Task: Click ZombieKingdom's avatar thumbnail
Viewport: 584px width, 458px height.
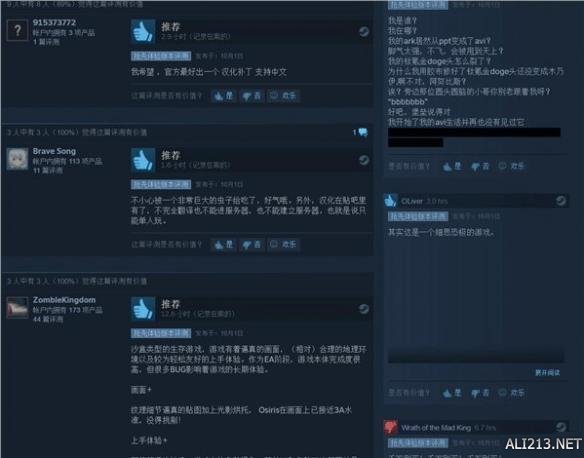Action: (18, 308)
